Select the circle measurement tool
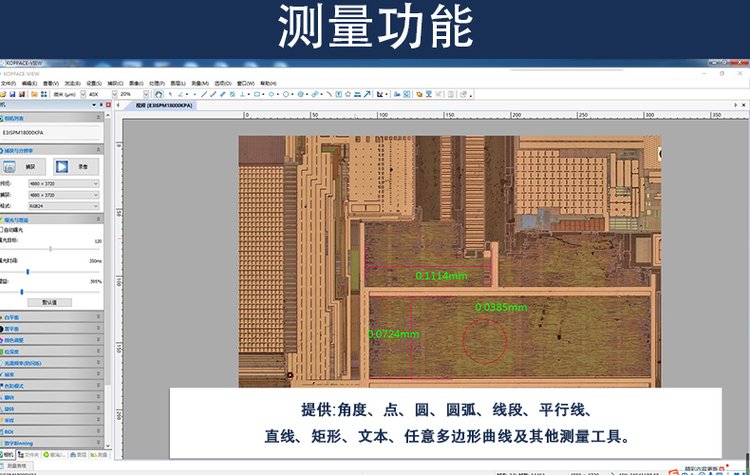Viewport: 750px width, 475px height. point(286,94)
